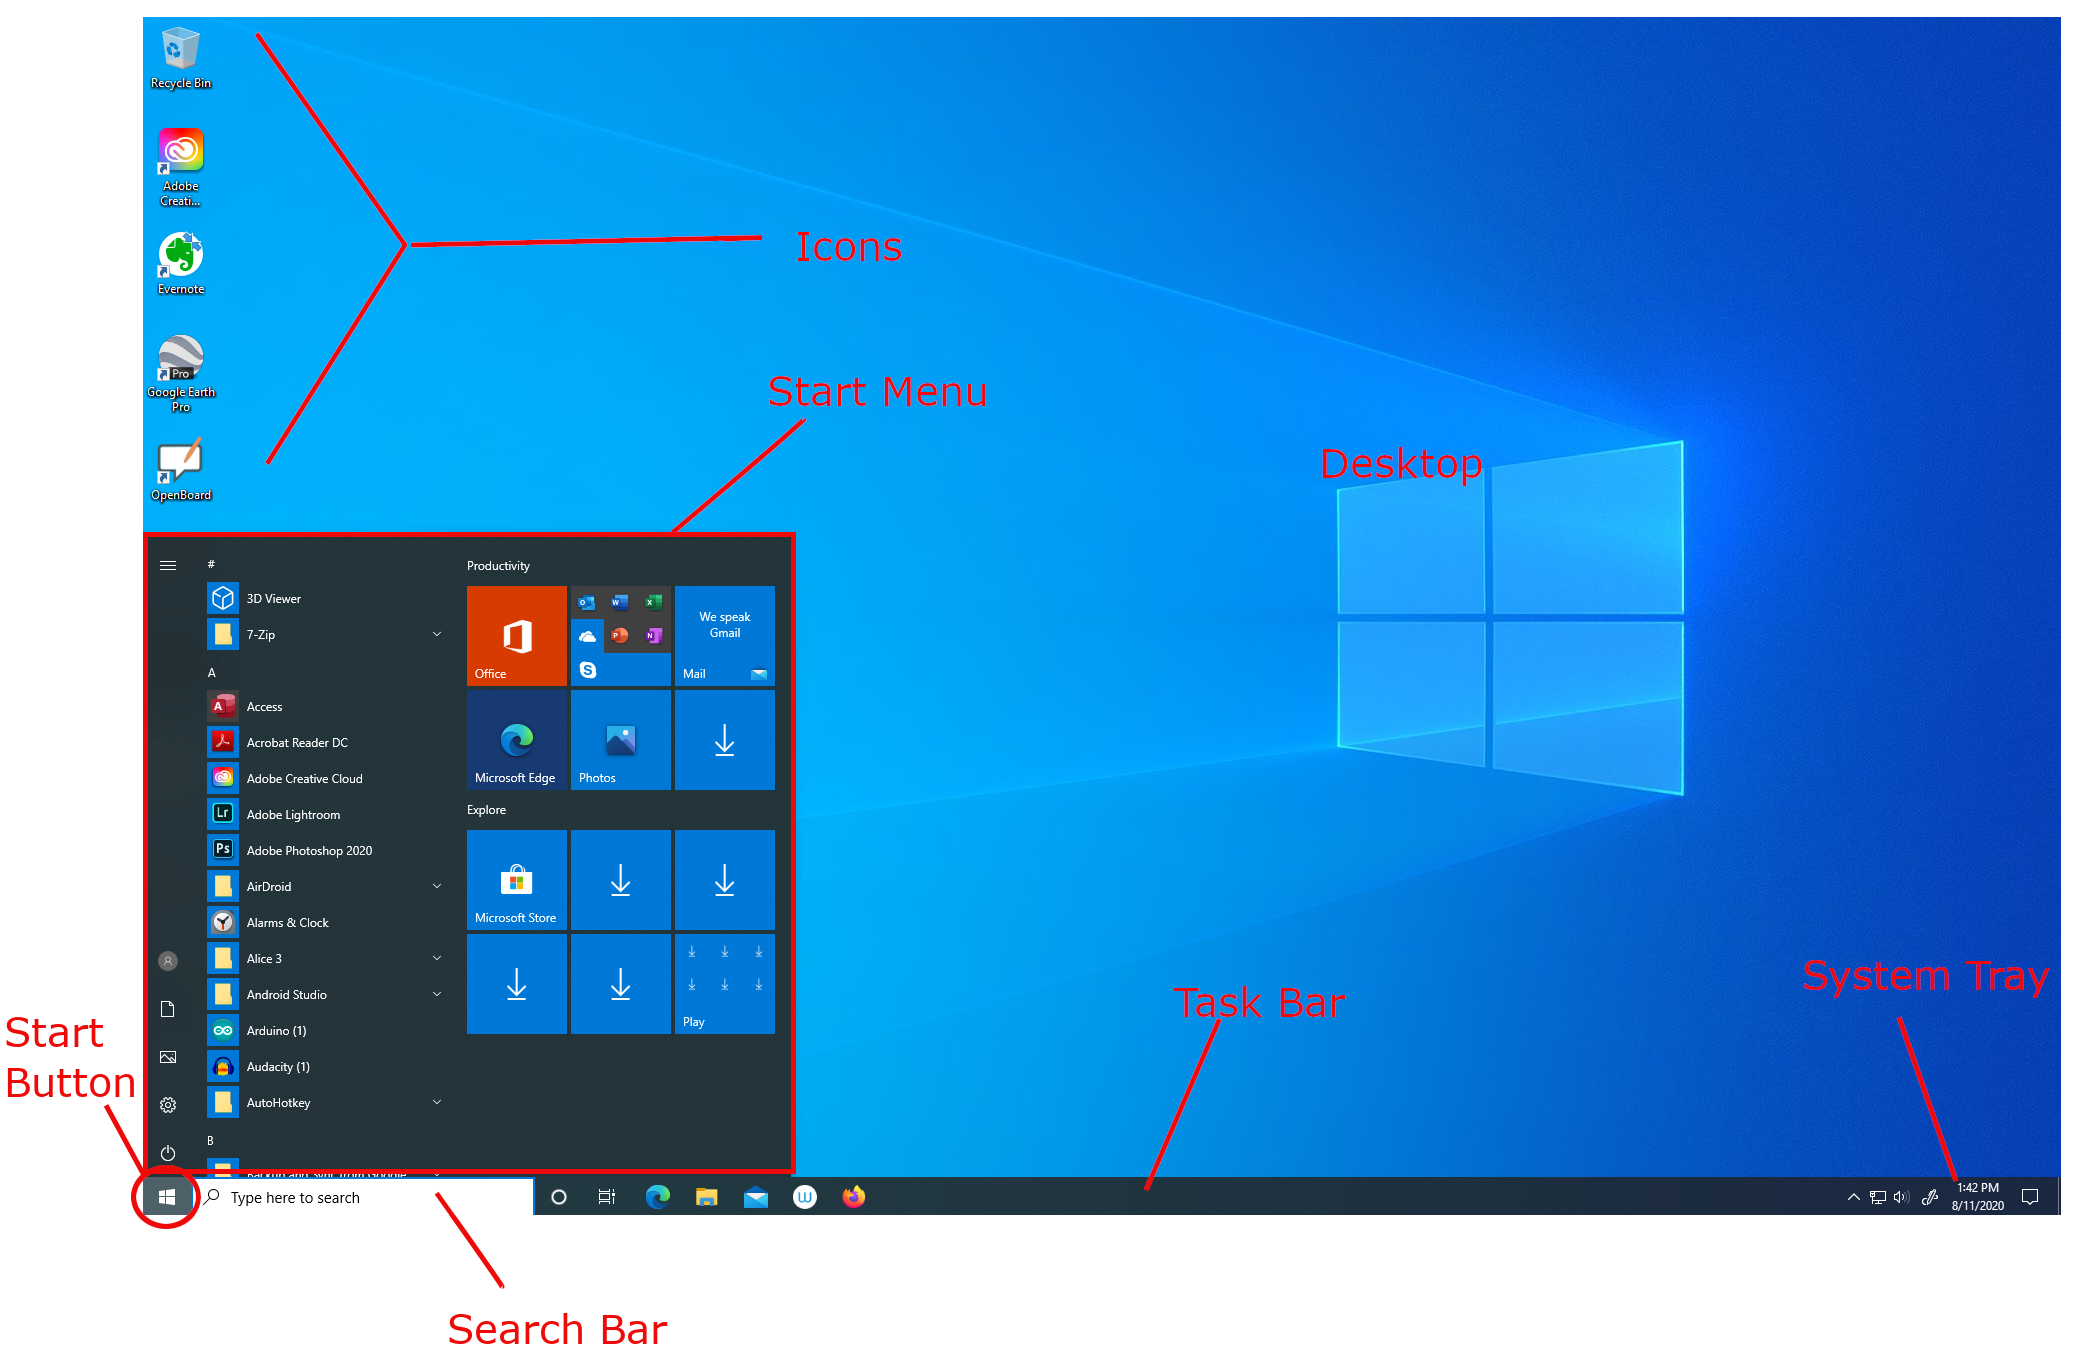The height and width of the screenshot is (1352, 2076).
Task: Expand AirDroid folder in Start Menu
Action: [x=437, y=885]
